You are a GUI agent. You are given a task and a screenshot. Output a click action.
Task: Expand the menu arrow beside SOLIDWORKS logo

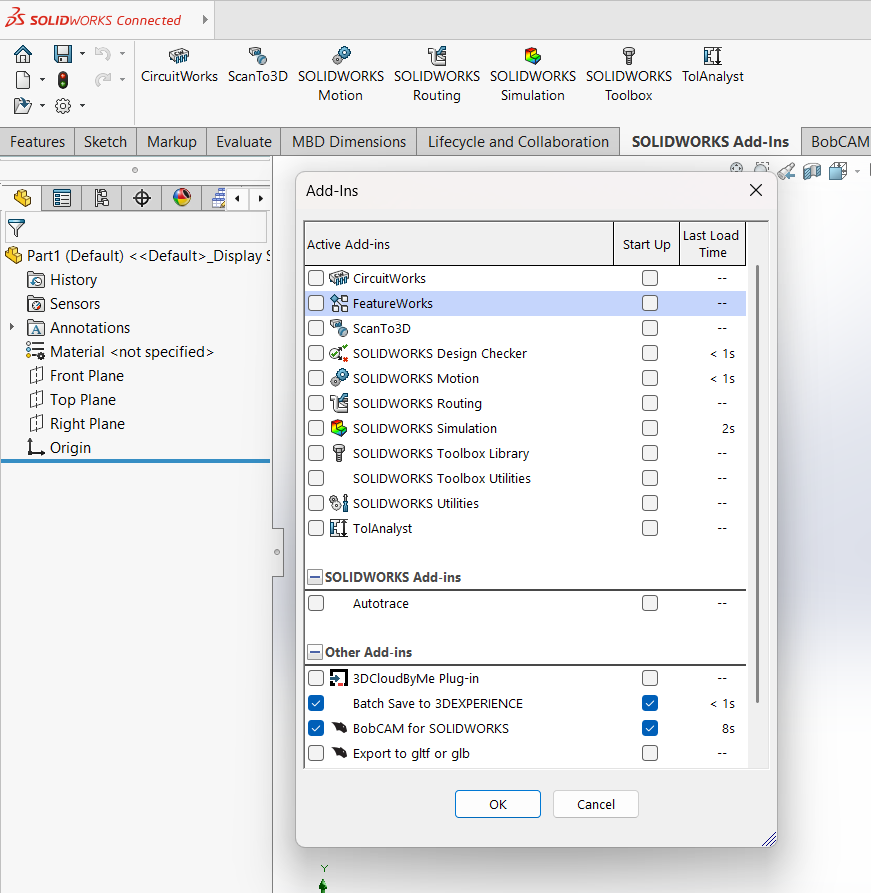pyautogui.click(x=205, y=19)
